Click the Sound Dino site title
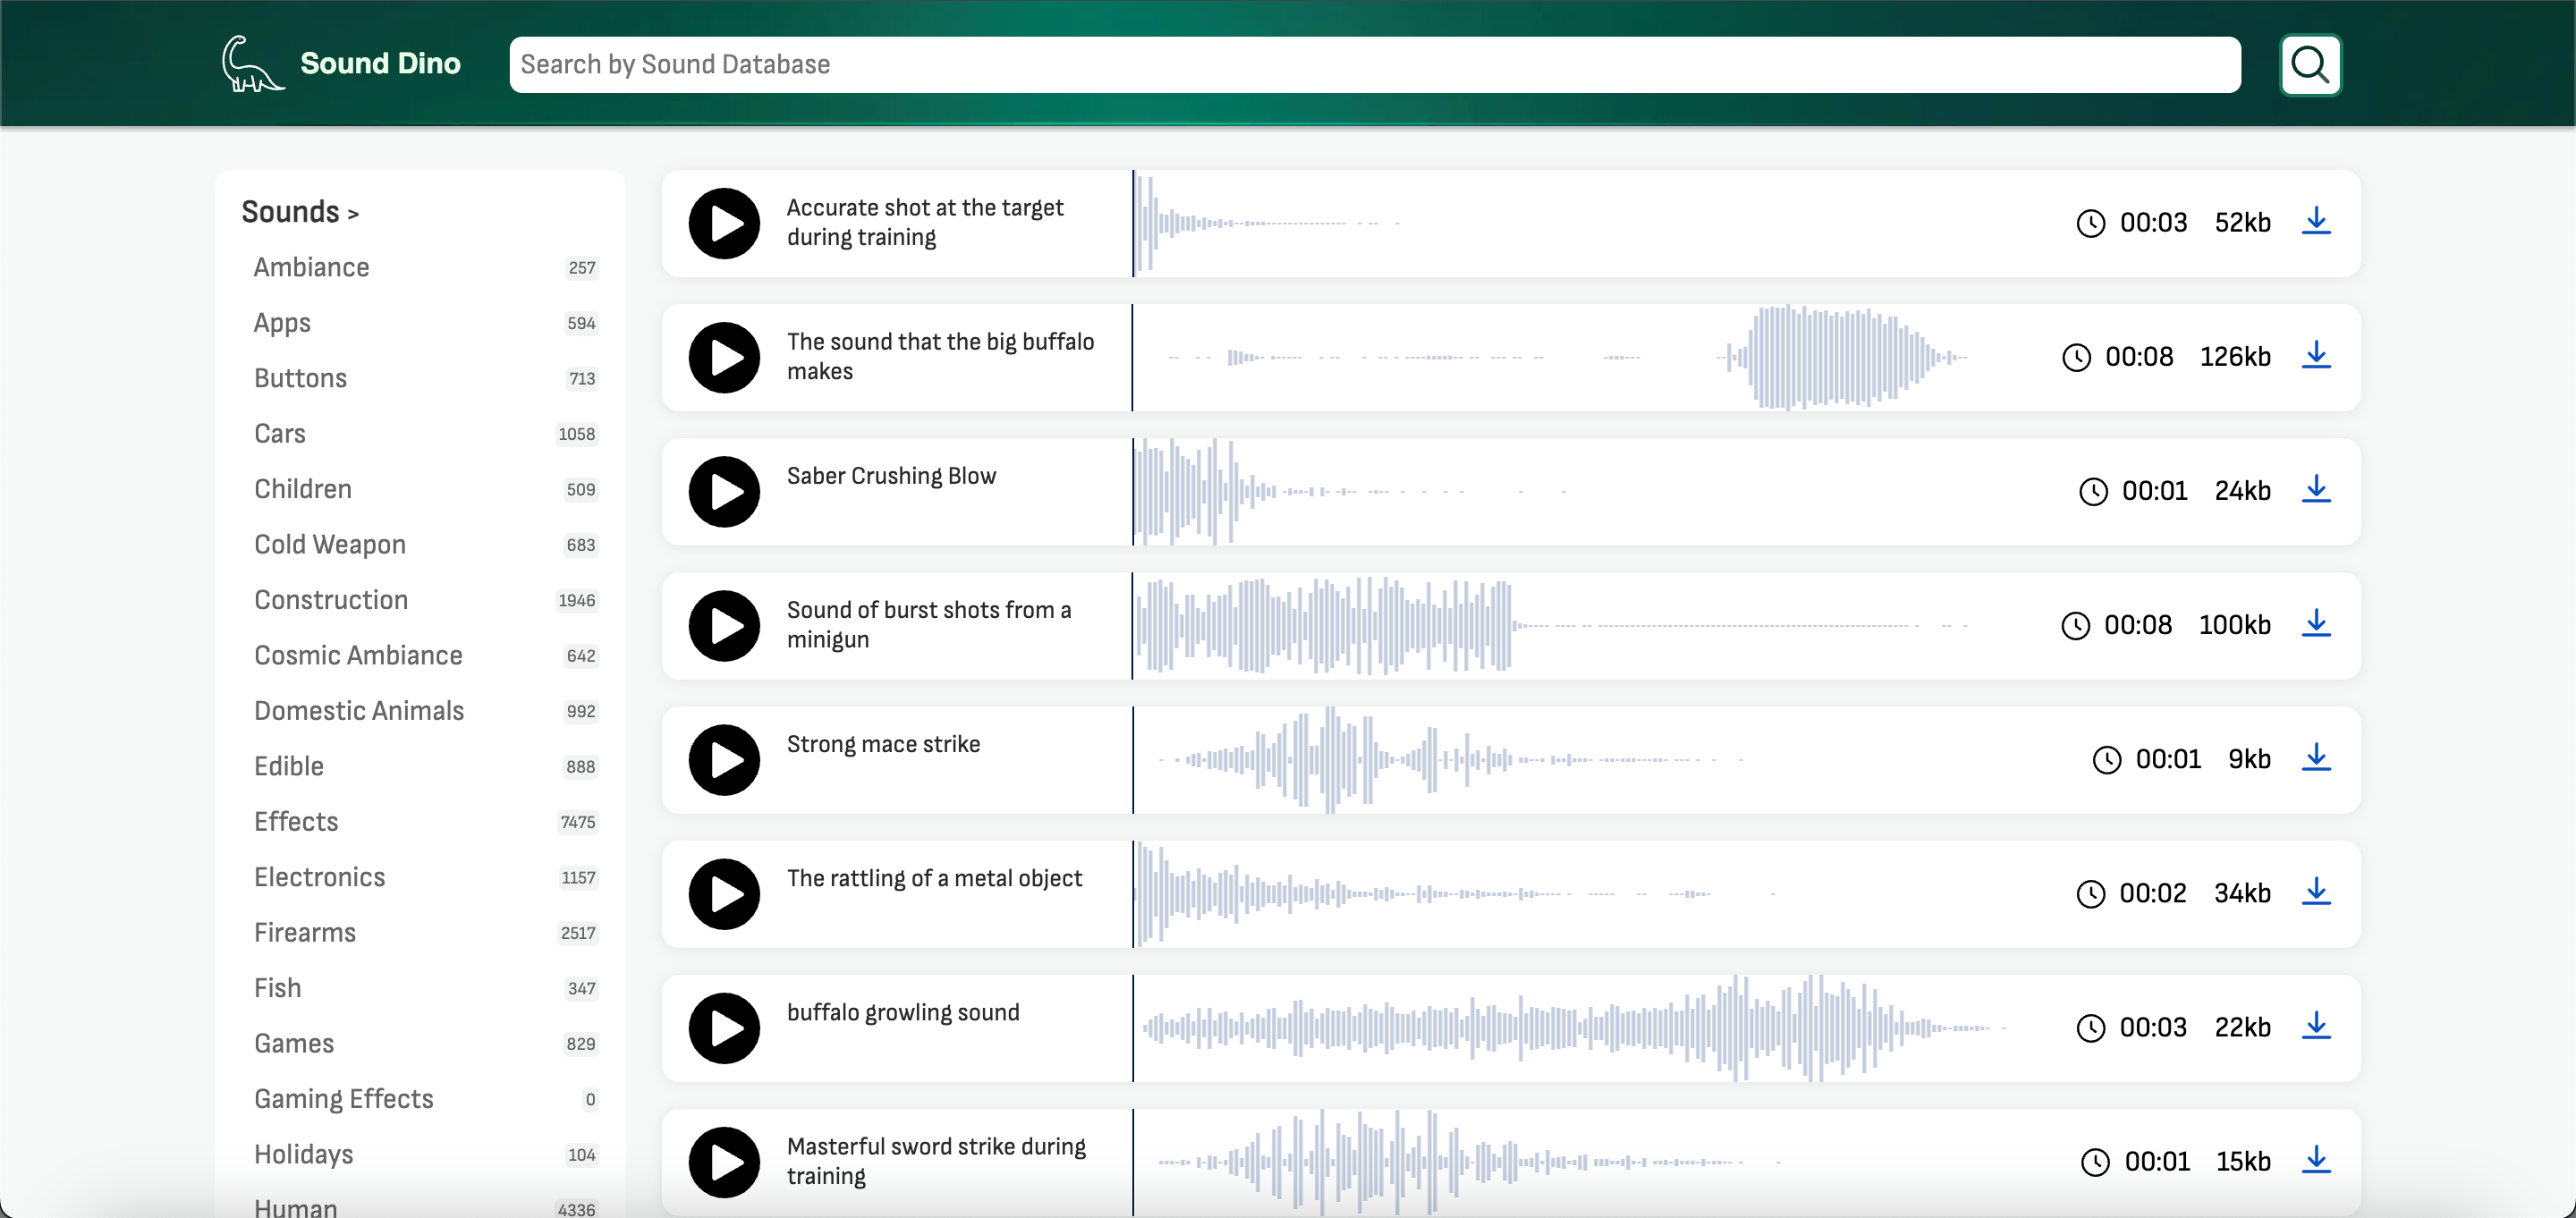The width and height of the screenshot is (2576, 1218). pyautogui.click(x=380, y=63)
